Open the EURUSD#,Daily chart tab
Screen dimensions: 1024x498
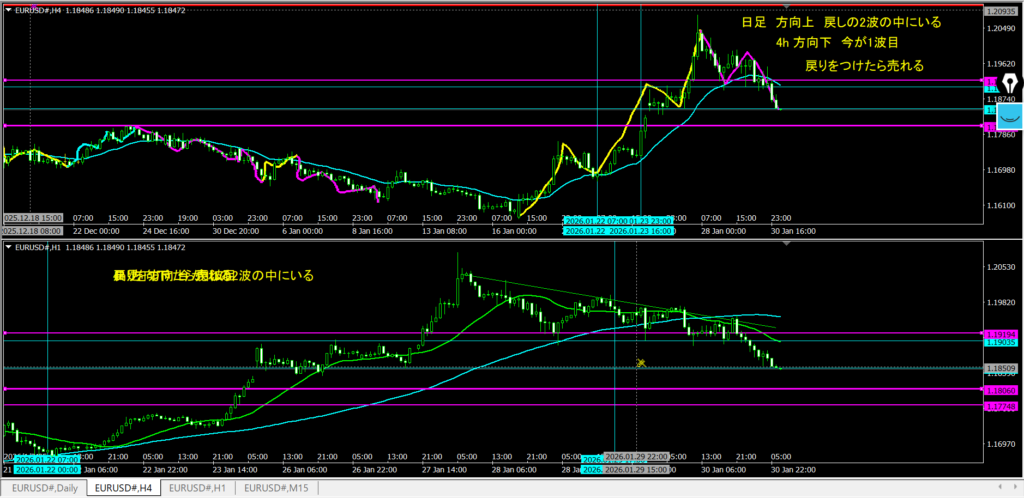43,487
